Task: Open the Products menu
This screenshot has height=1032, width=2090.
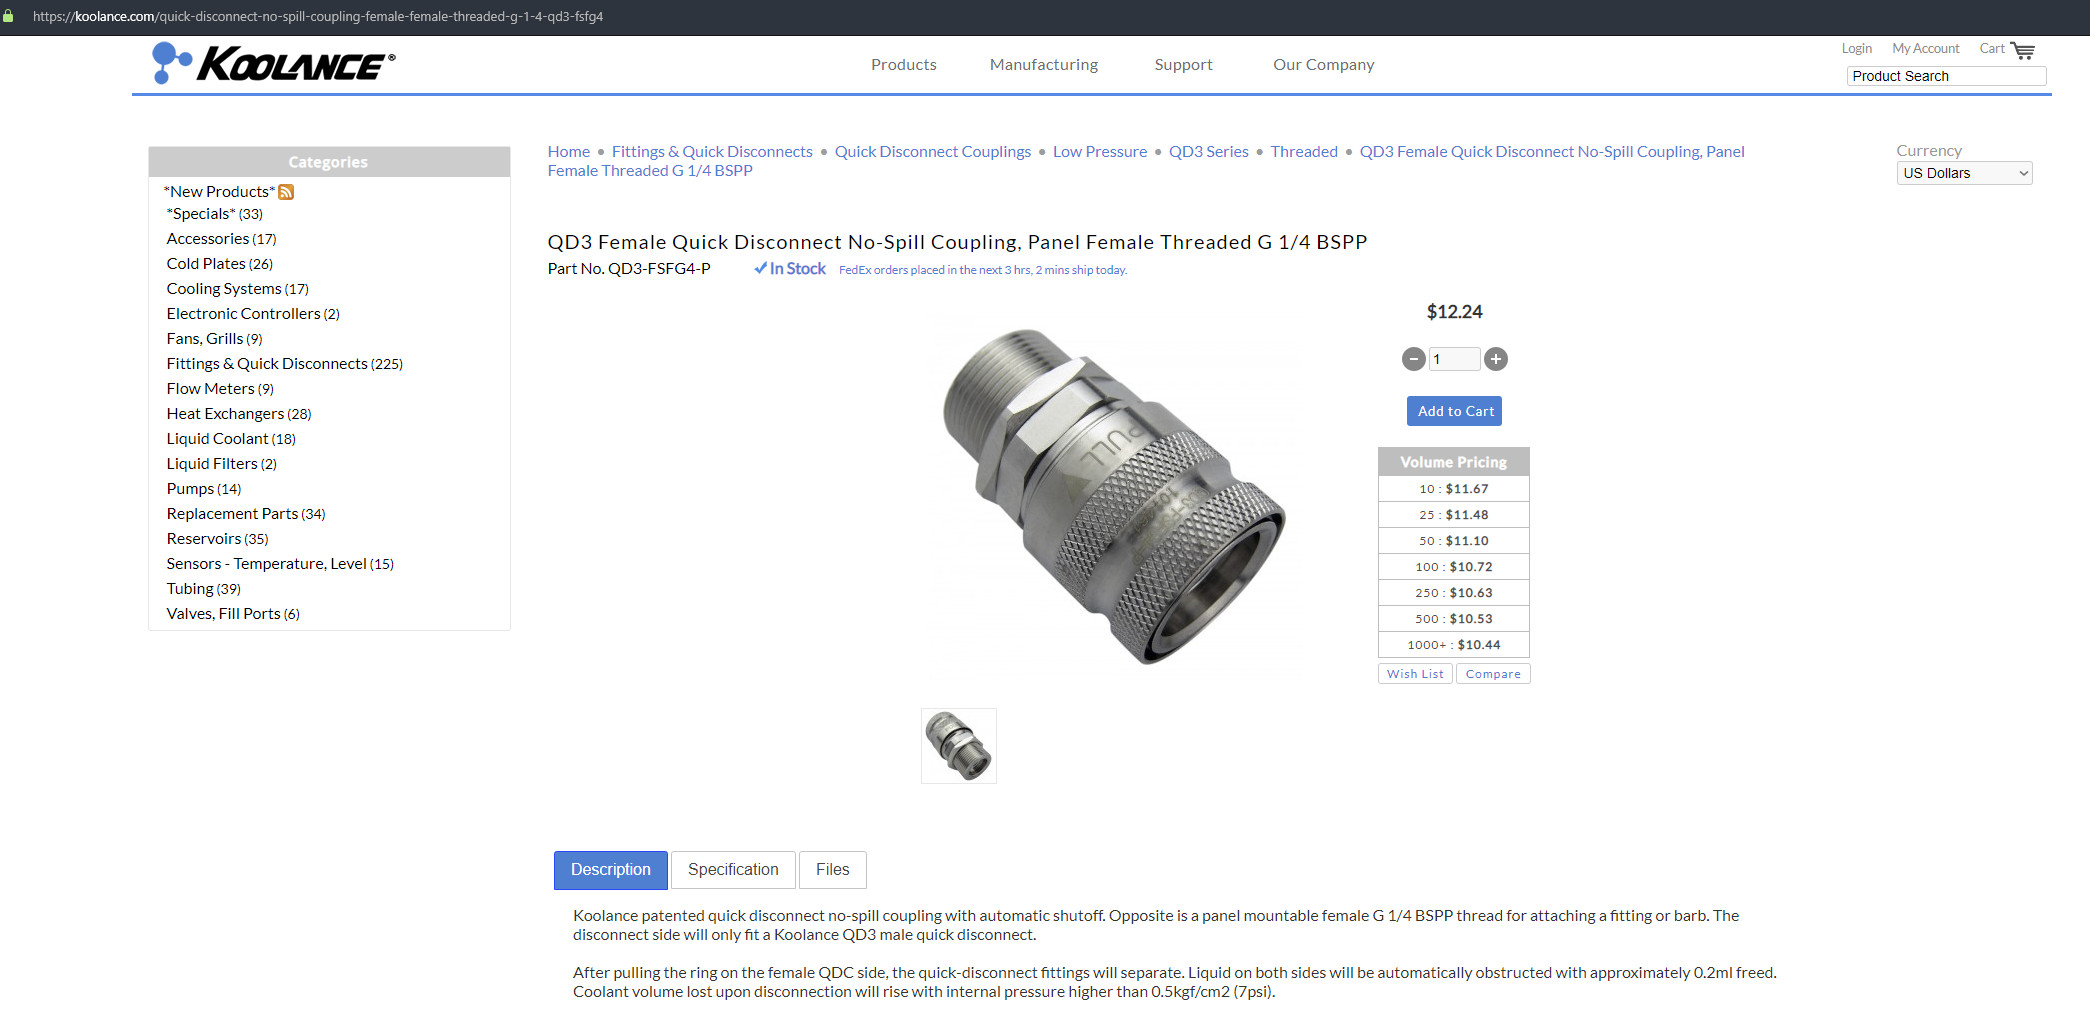Action: [x=904, y=65]
